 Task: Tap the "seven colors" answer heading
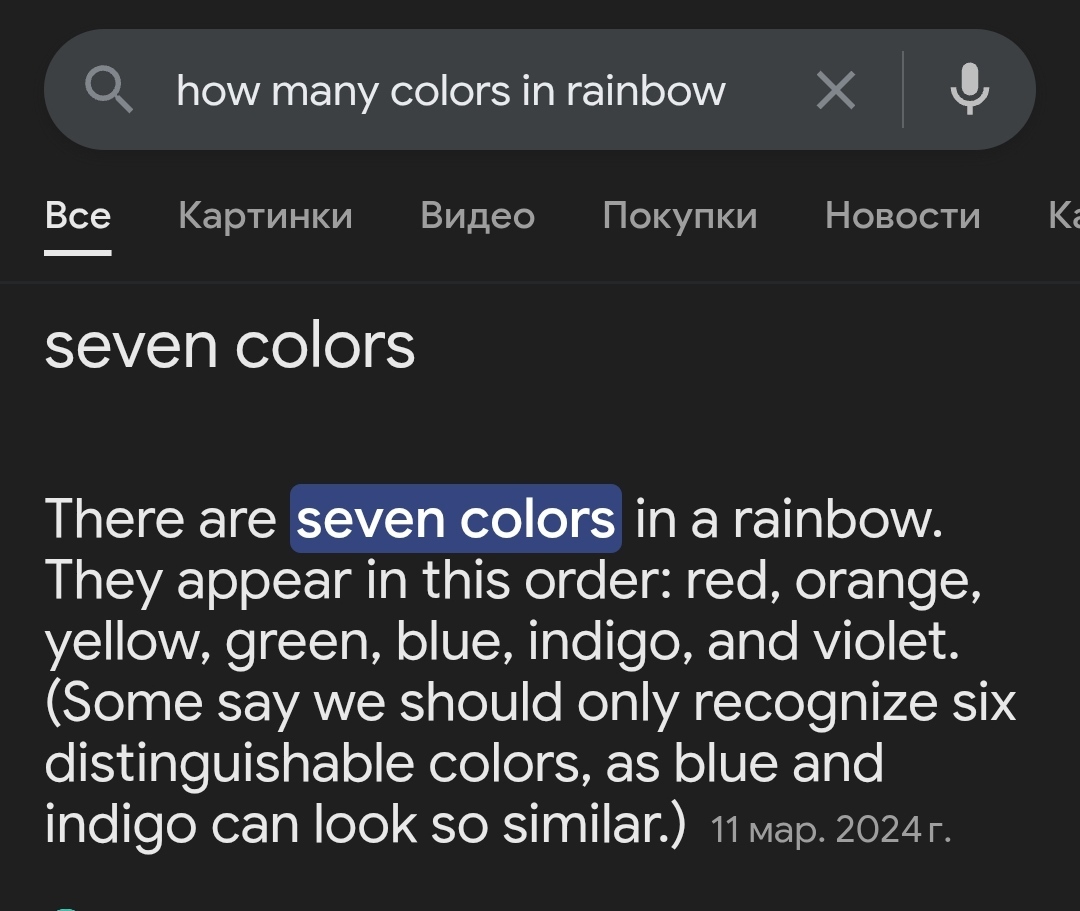(x=230, y=346)
